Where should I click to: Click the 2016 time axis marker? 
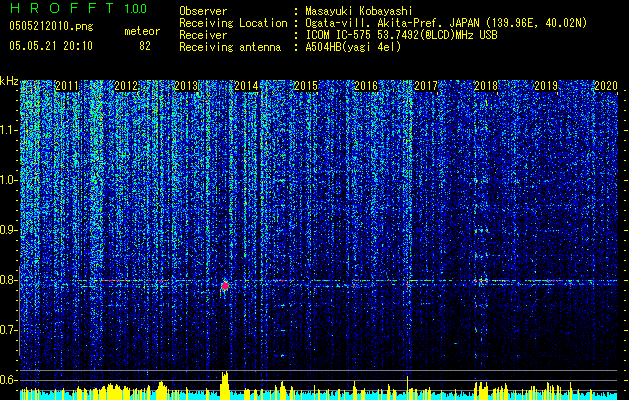[366, 86]
